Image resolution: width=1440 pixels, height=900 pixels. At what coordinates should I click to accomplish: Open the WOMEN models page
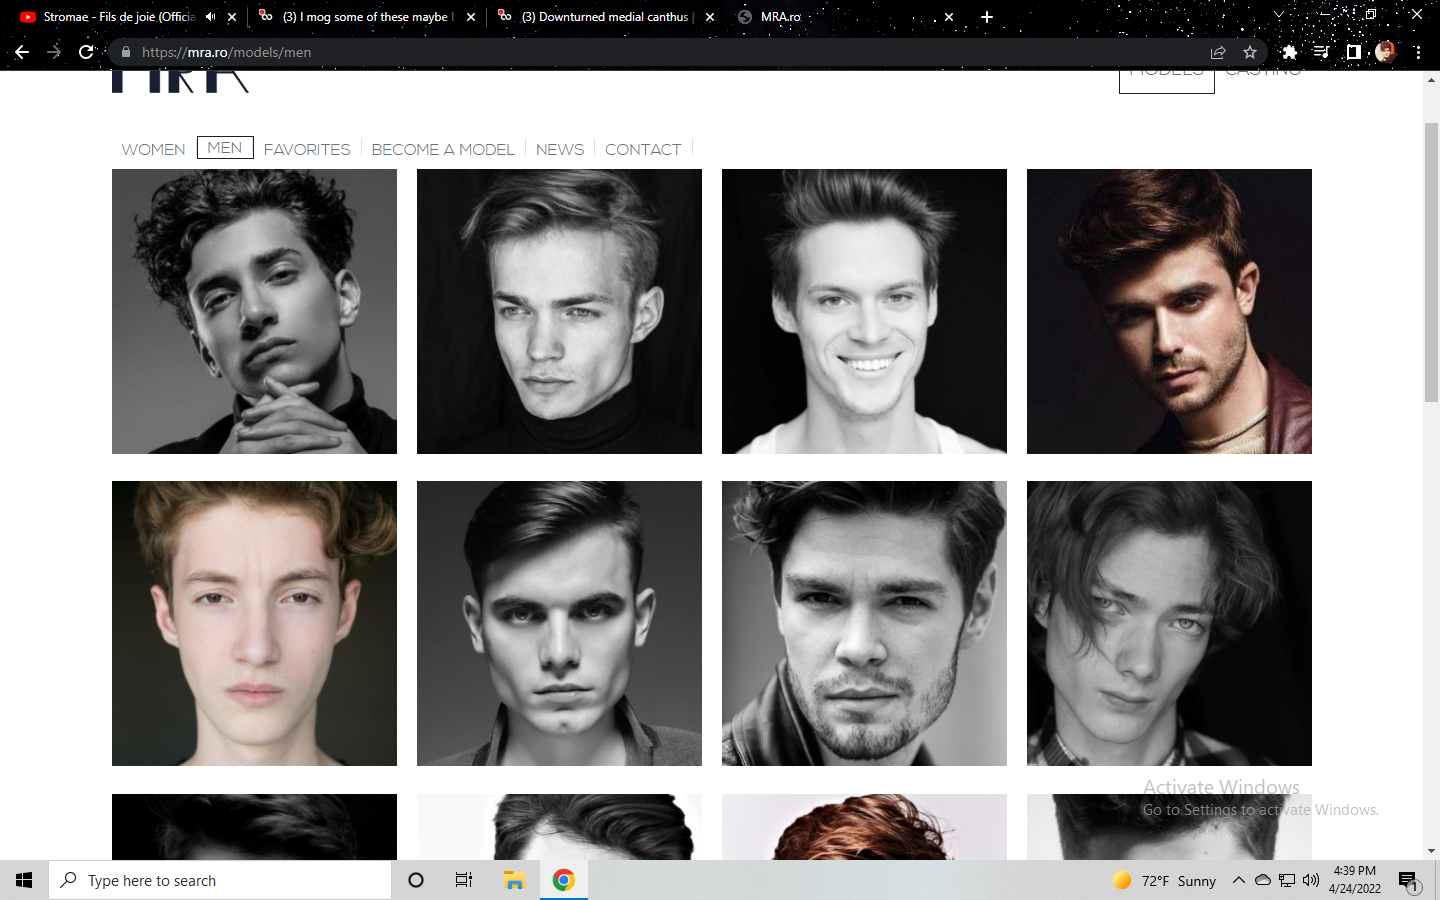(153, 149)
